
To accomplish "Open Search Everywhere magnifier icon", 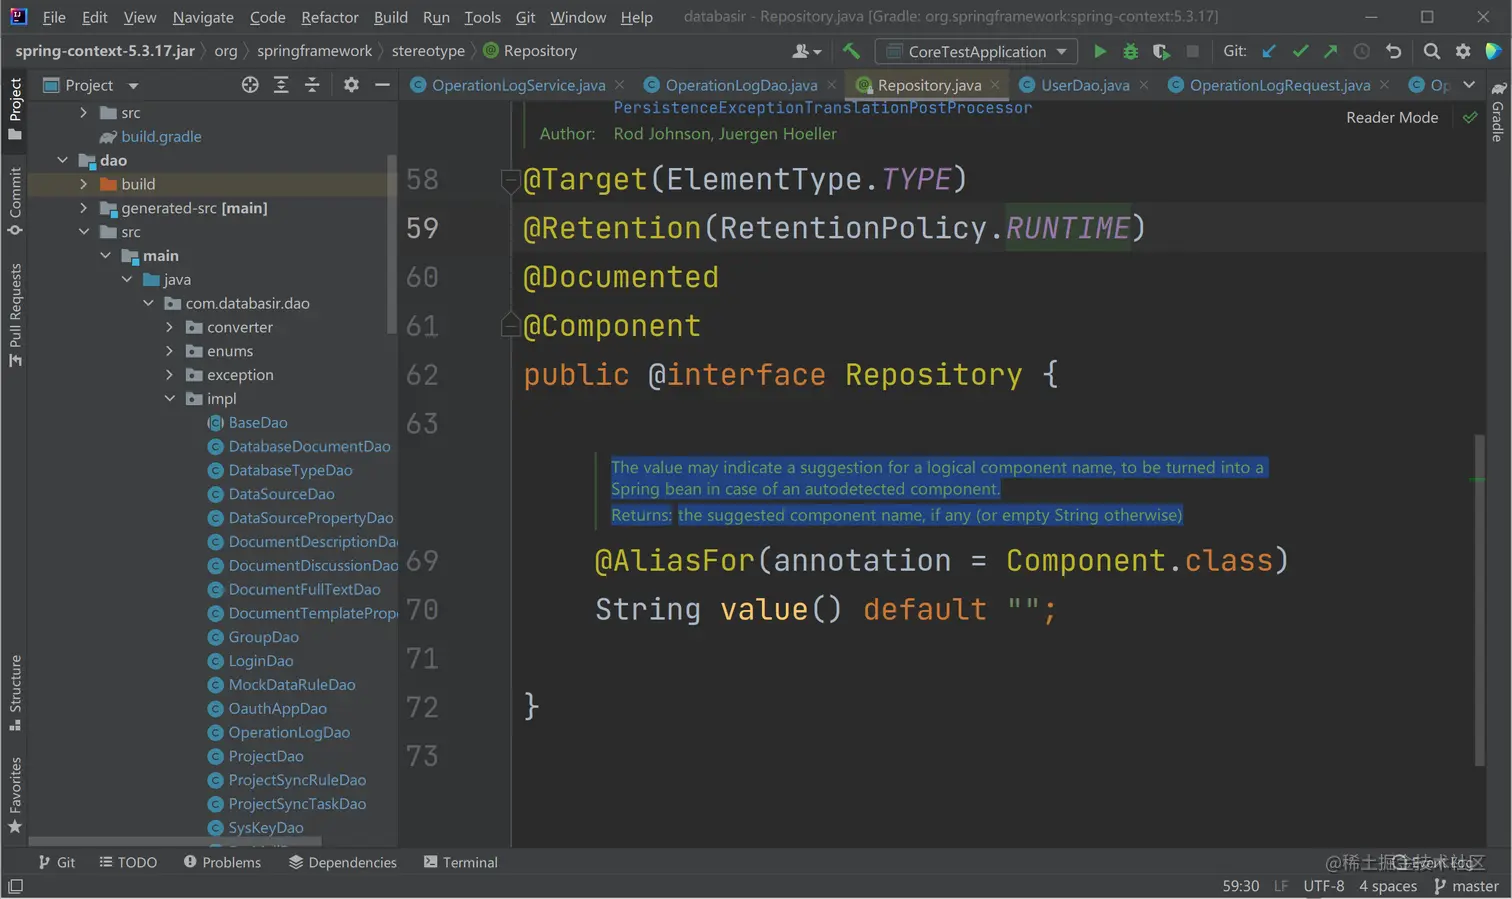I will click(x=1431, y=51).
